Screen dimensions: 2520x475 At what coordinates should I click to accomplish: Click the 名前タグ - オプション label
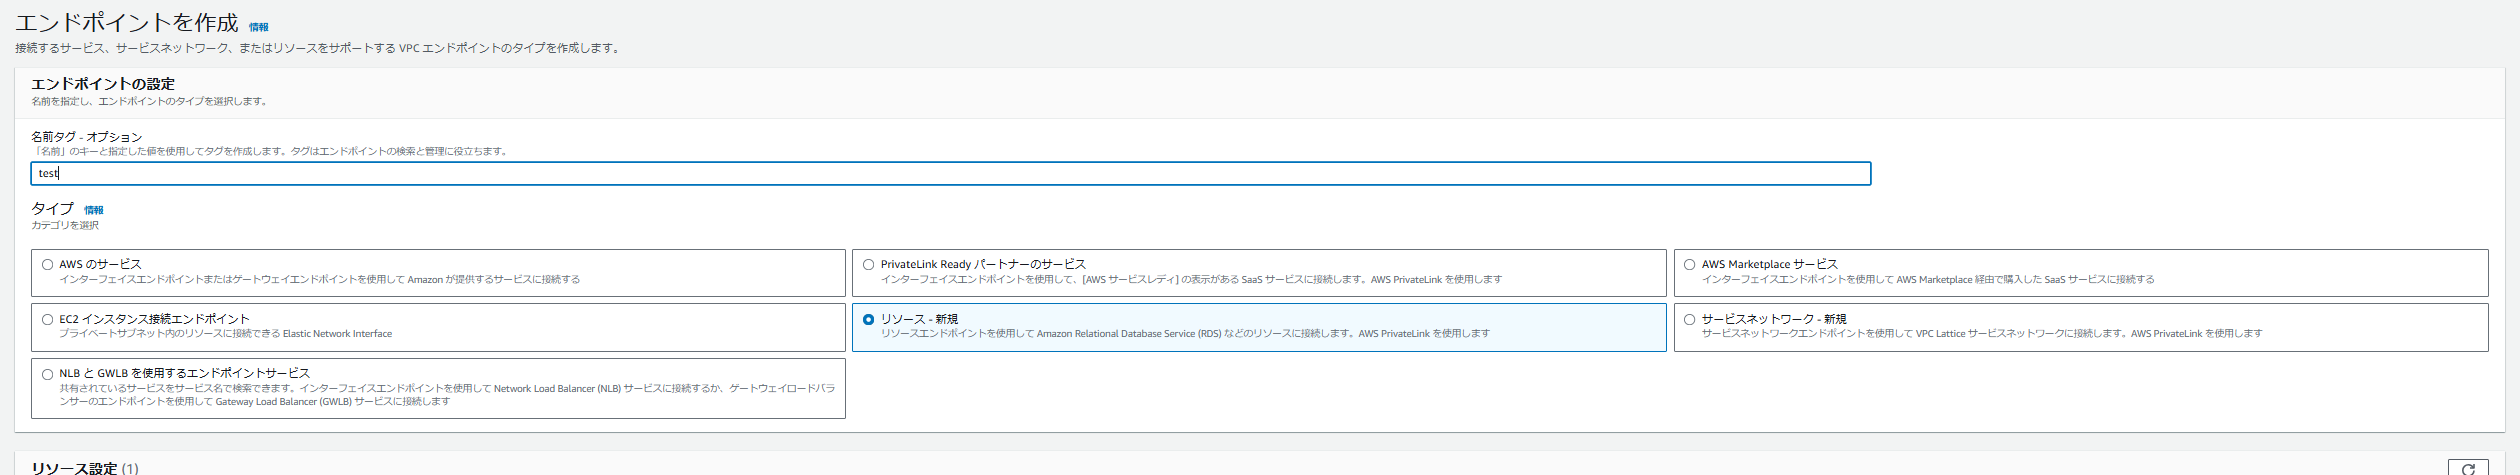(x=87, y=137)
